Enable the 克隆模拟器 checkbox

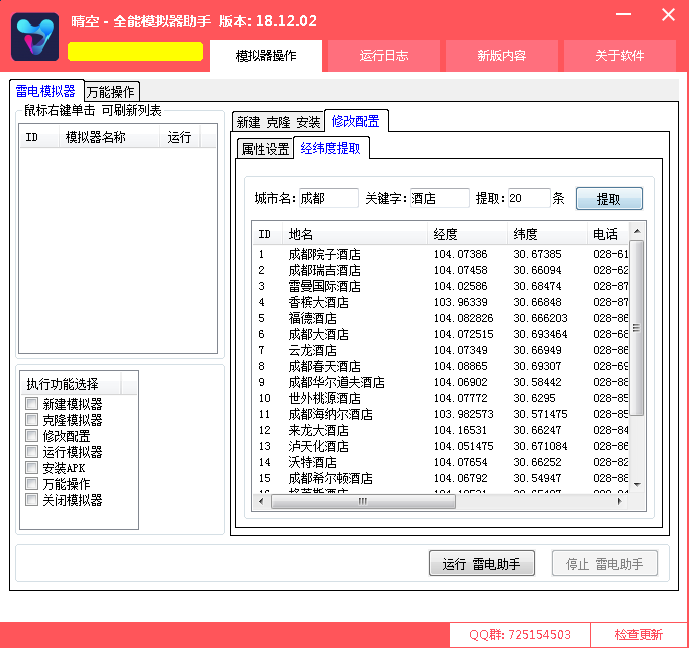pyautogui.click(x=32, y=420)
